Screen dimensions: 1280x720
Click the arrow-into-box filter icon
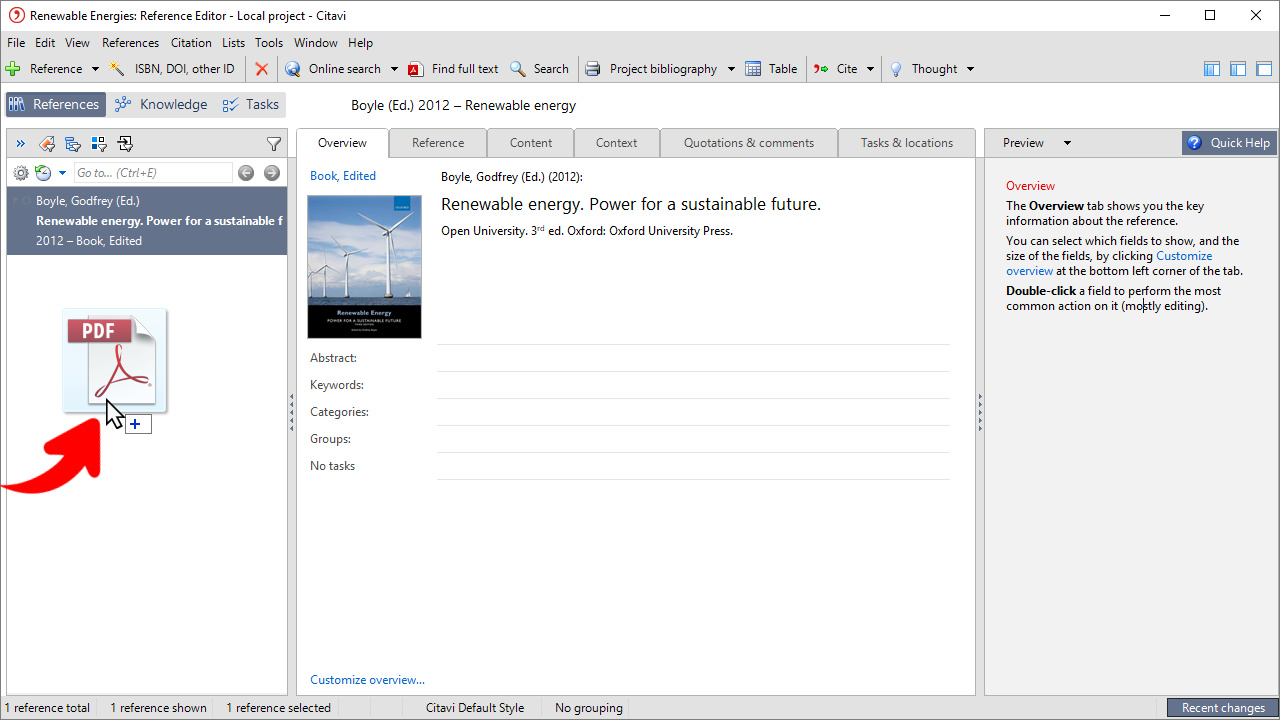[125, 144]
